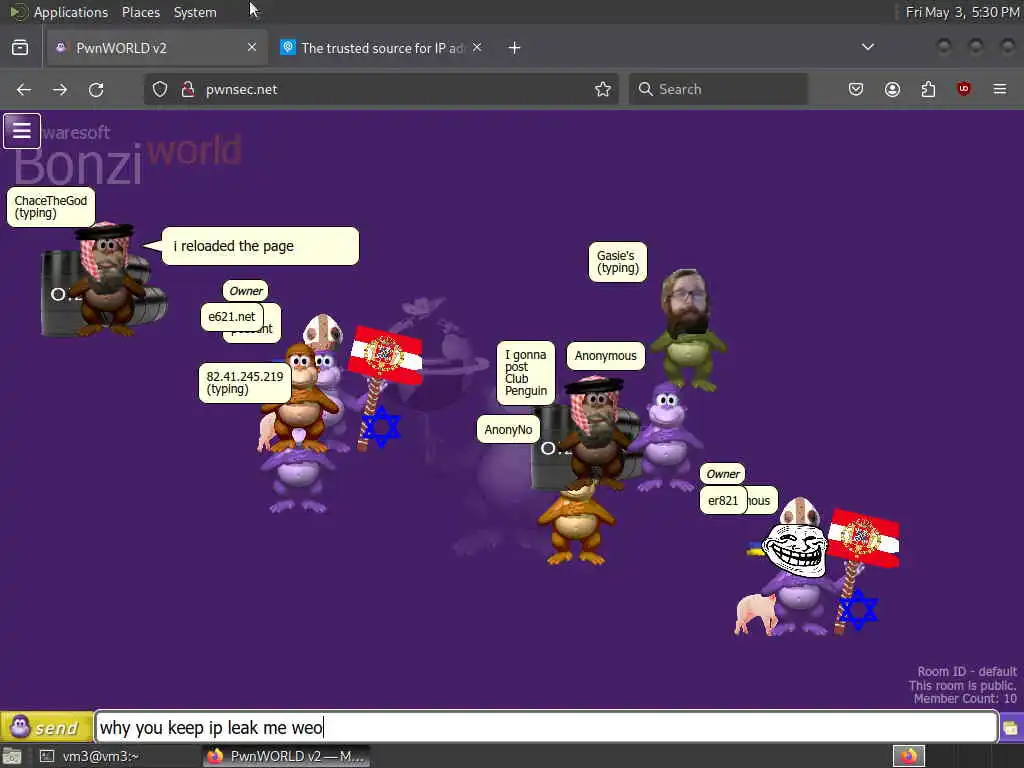1024x768 pixels.
Task: Click the 82.41.245.219 typing name tag
Action: pos(245,383)
